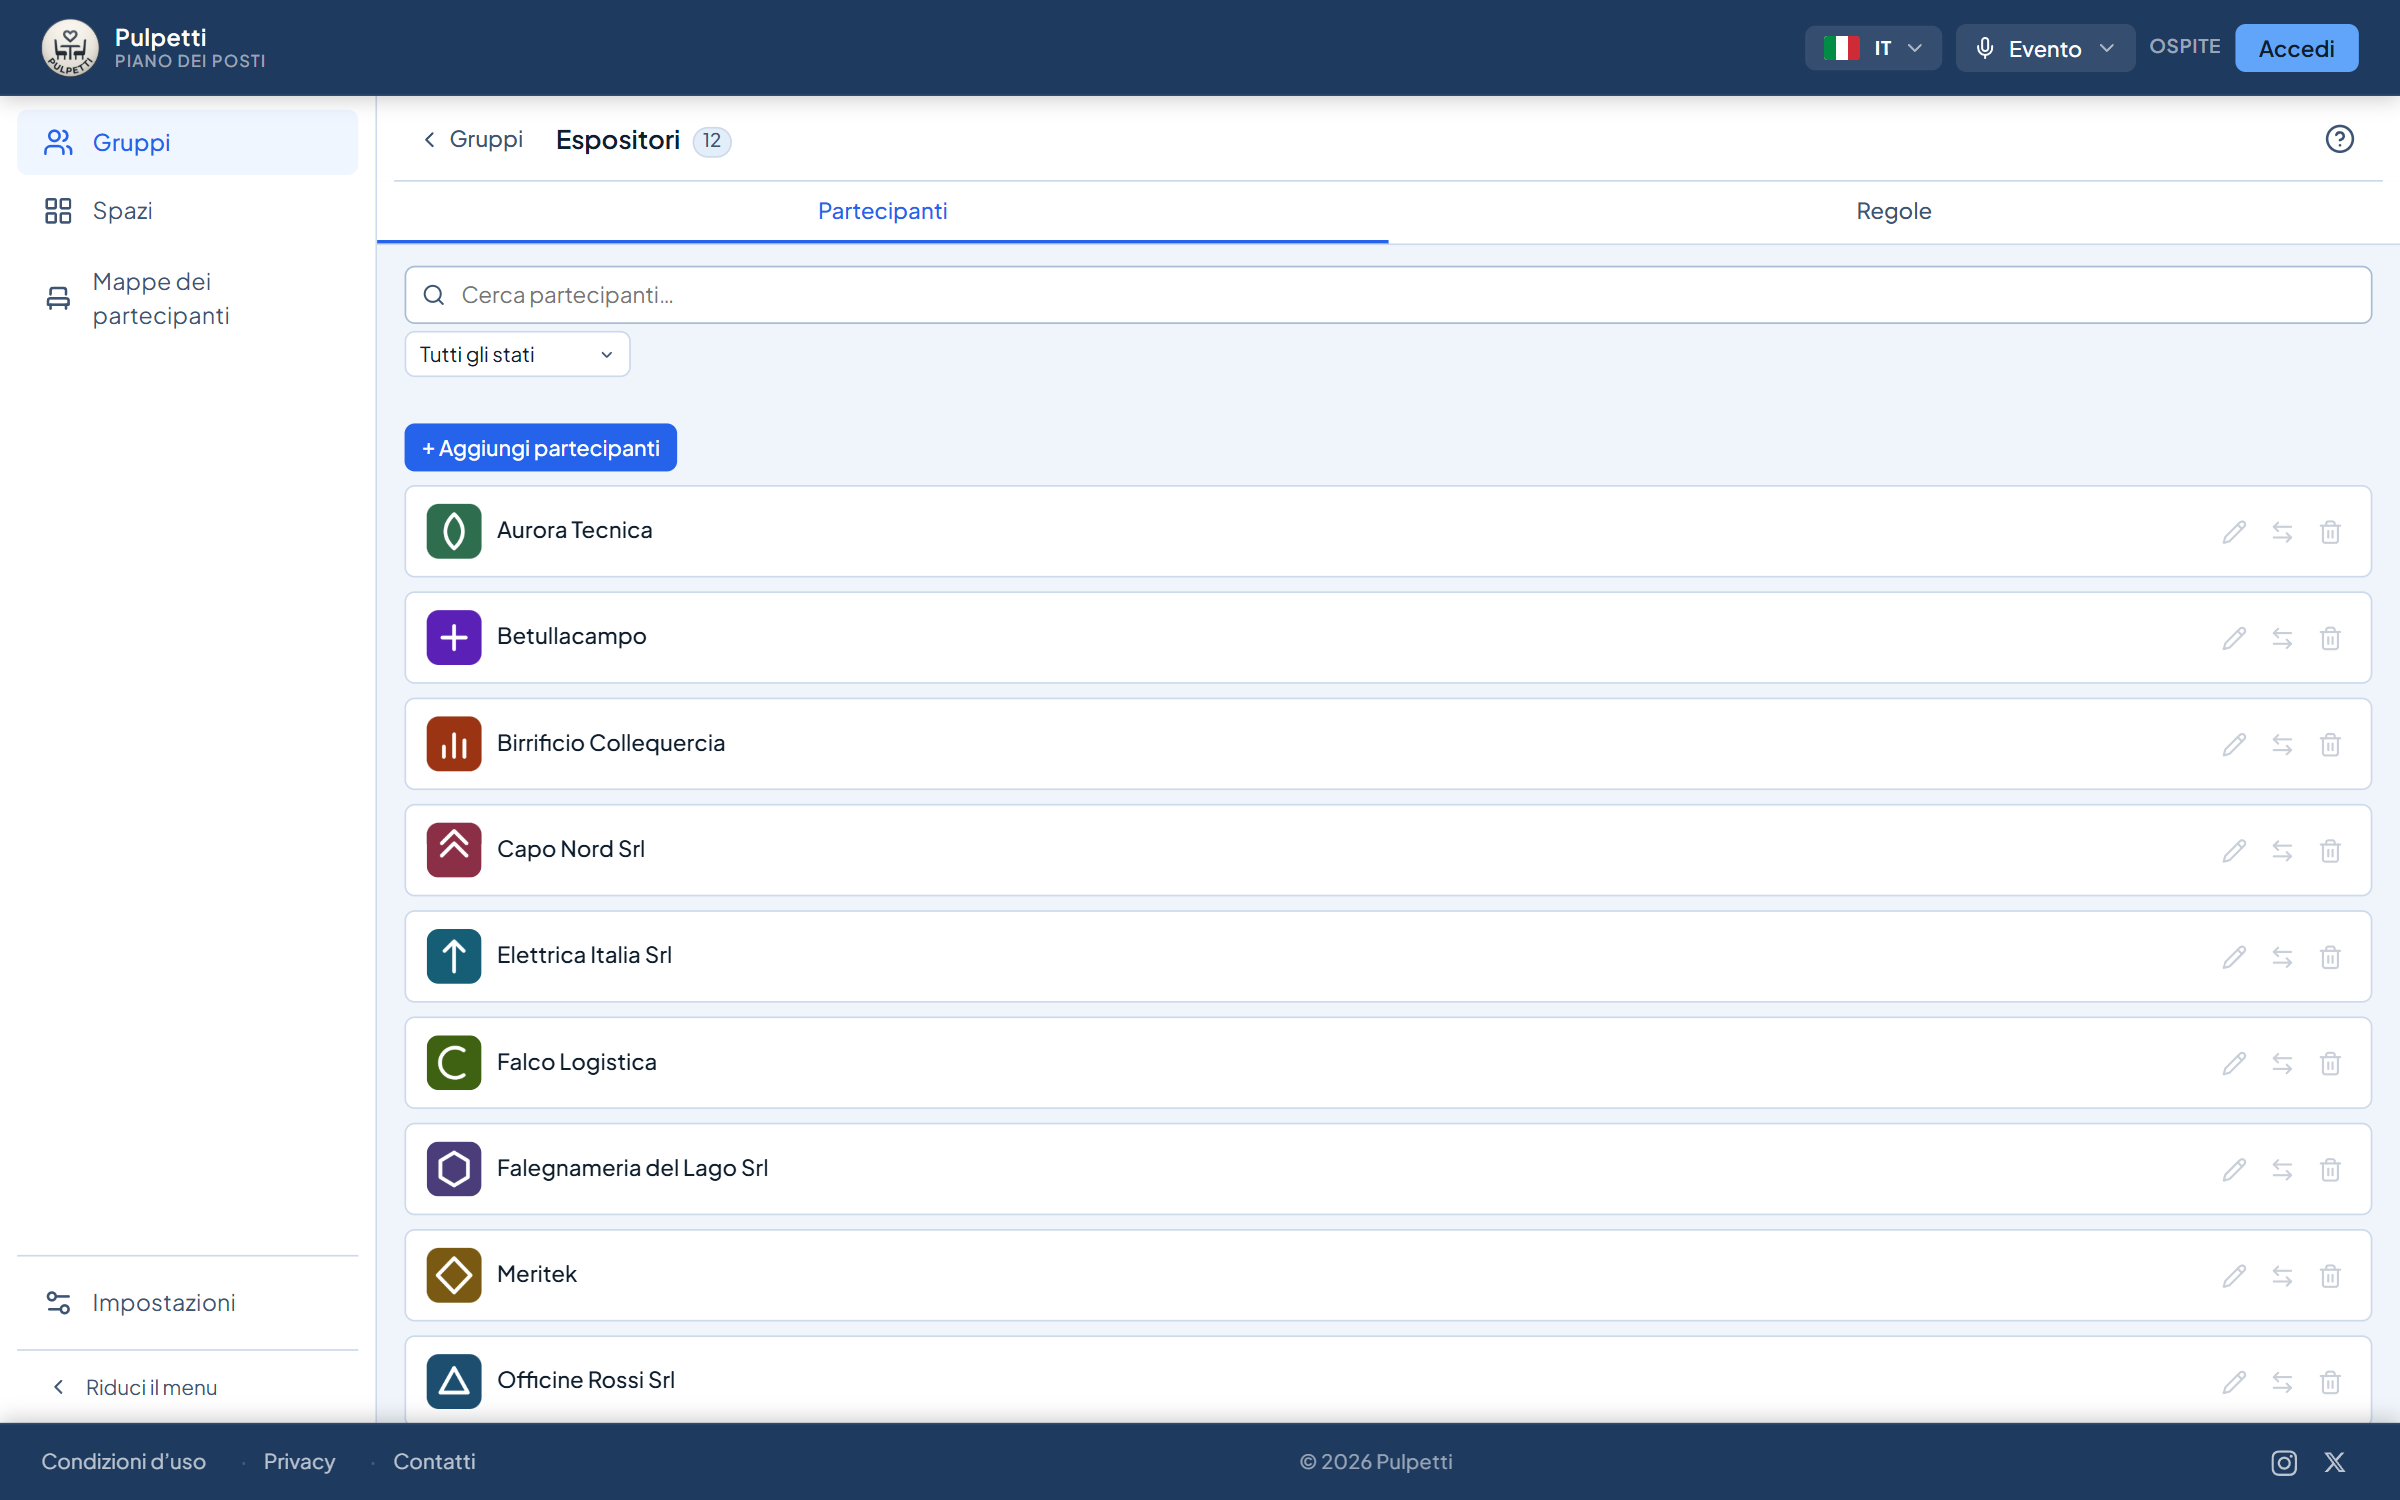Viewport: 2400px width, 1500px height.
Task: Go back to Gruppi breadcrumb
Action: [473, 139]
